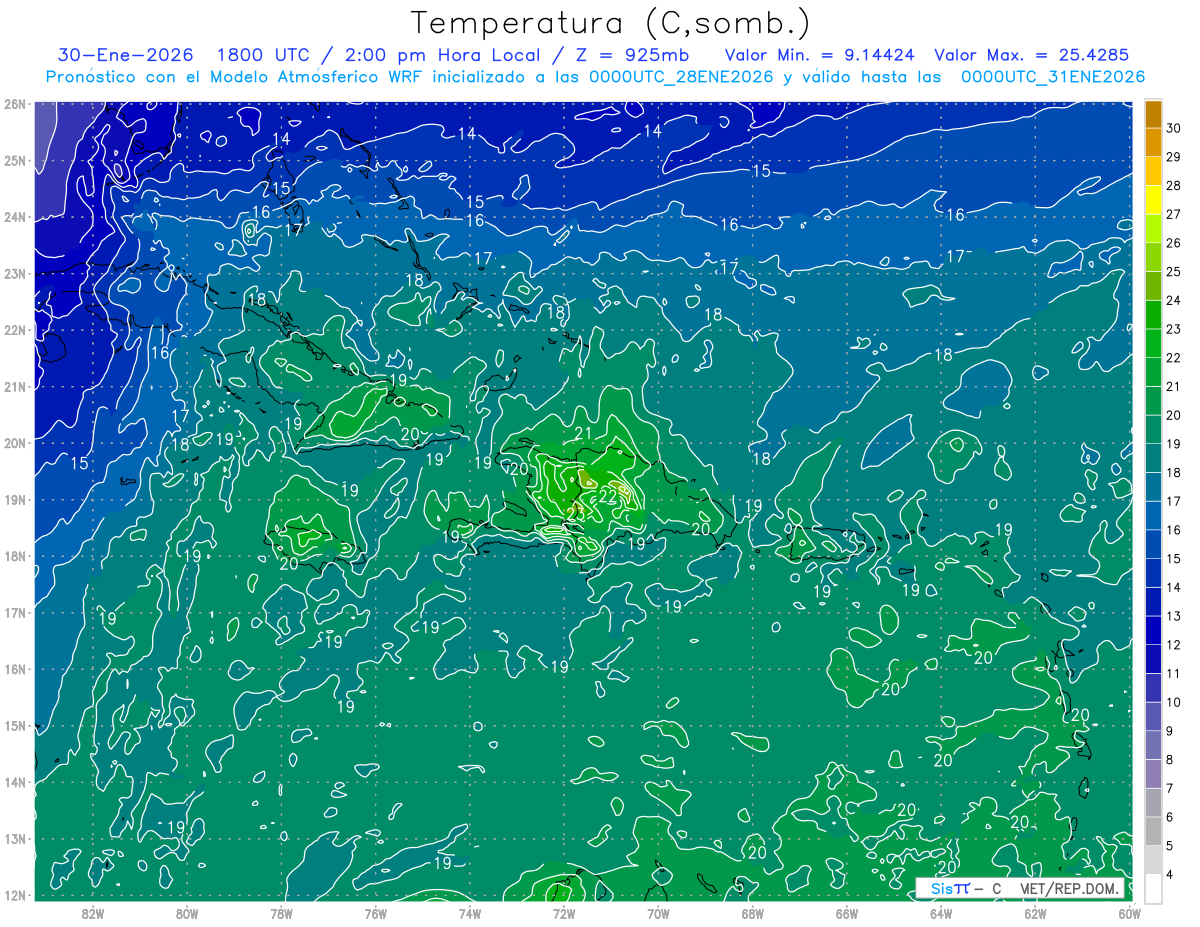Click the "66W" longitude axis label

click(846, 913)
